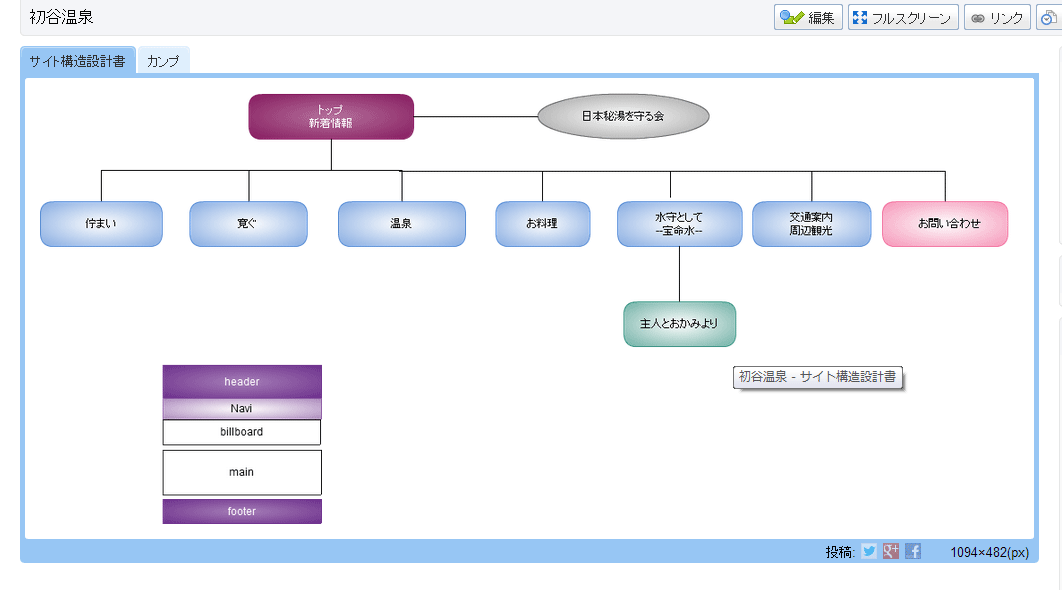Click the 温泉 page box
The width and height of the screenshot is (1062, 590).
[x=401, y=224]
